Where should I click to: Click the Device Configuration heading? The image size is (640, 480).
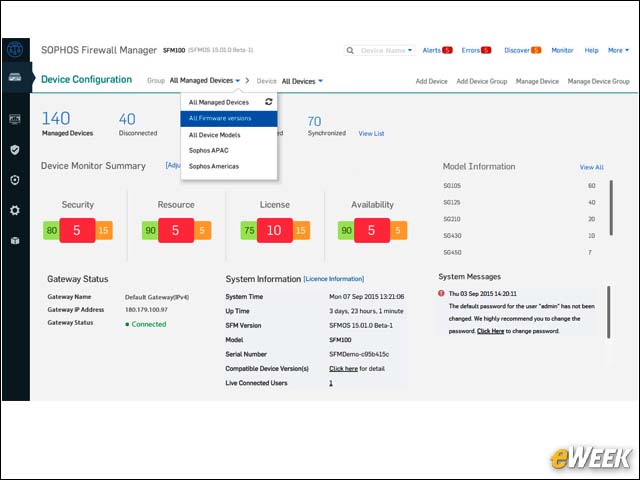[x=87, y=79]
